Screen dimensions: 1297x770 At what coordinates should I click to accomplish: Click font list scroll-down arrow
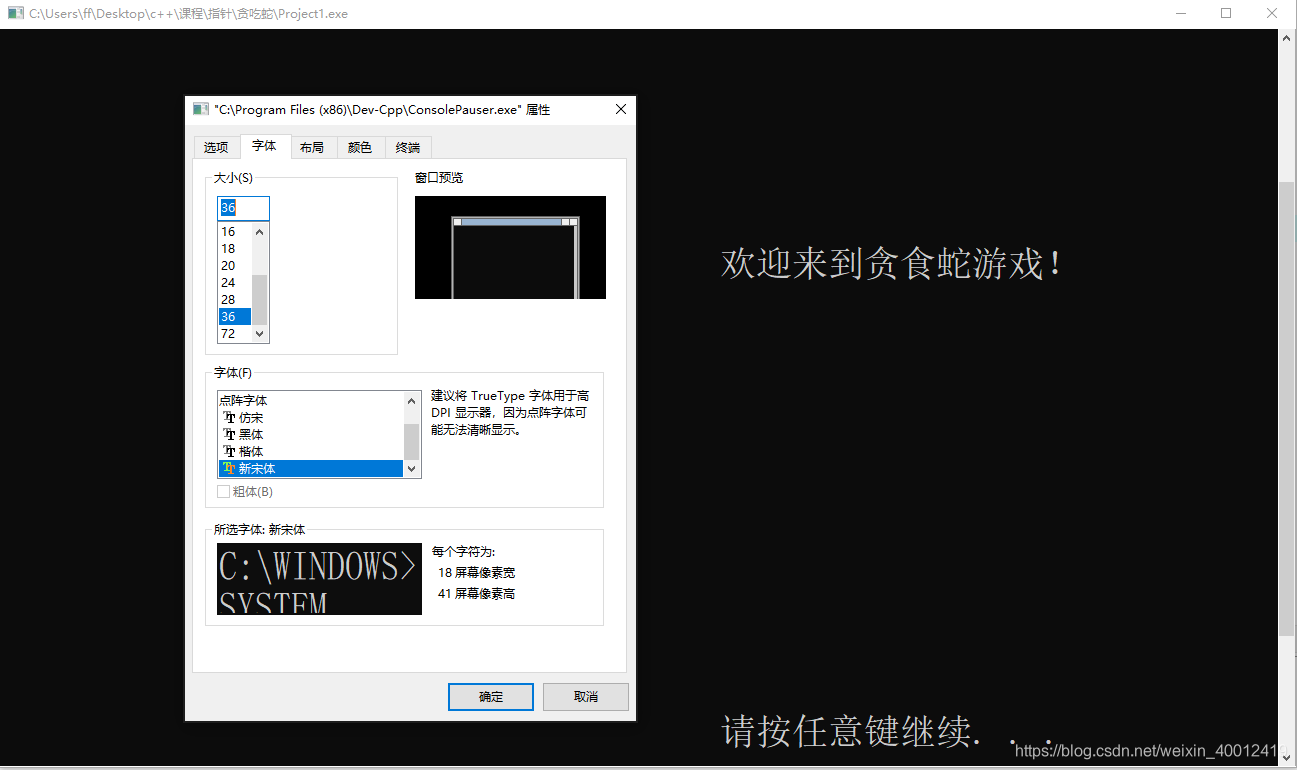coord(412,469)
